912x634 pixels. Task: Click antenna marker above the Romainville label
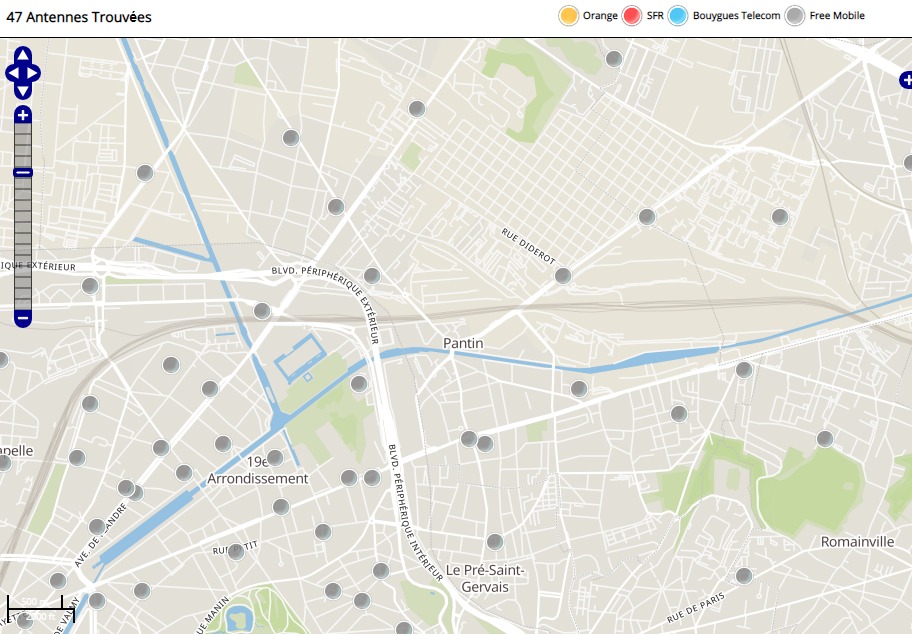tap(825, 438)
